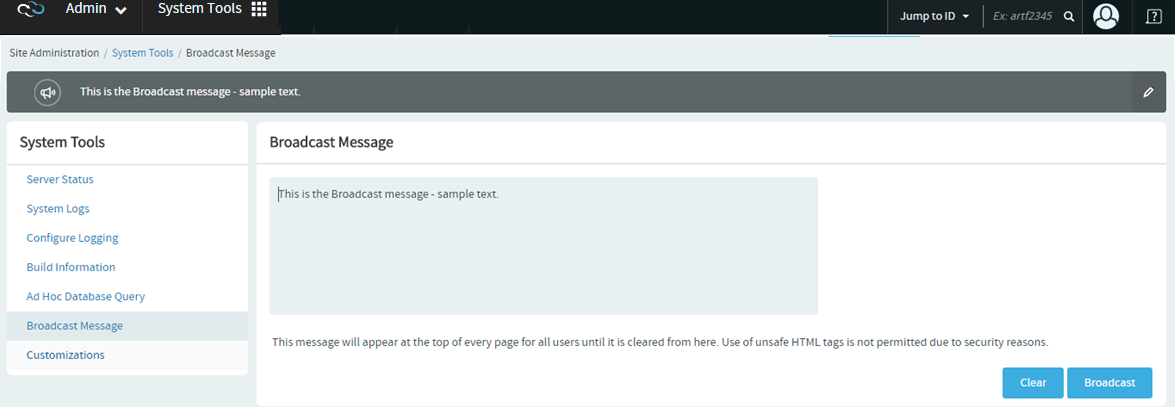Open the user profile avatar icon
This screenshot has width=1175, height=407.
[1106, 16]
